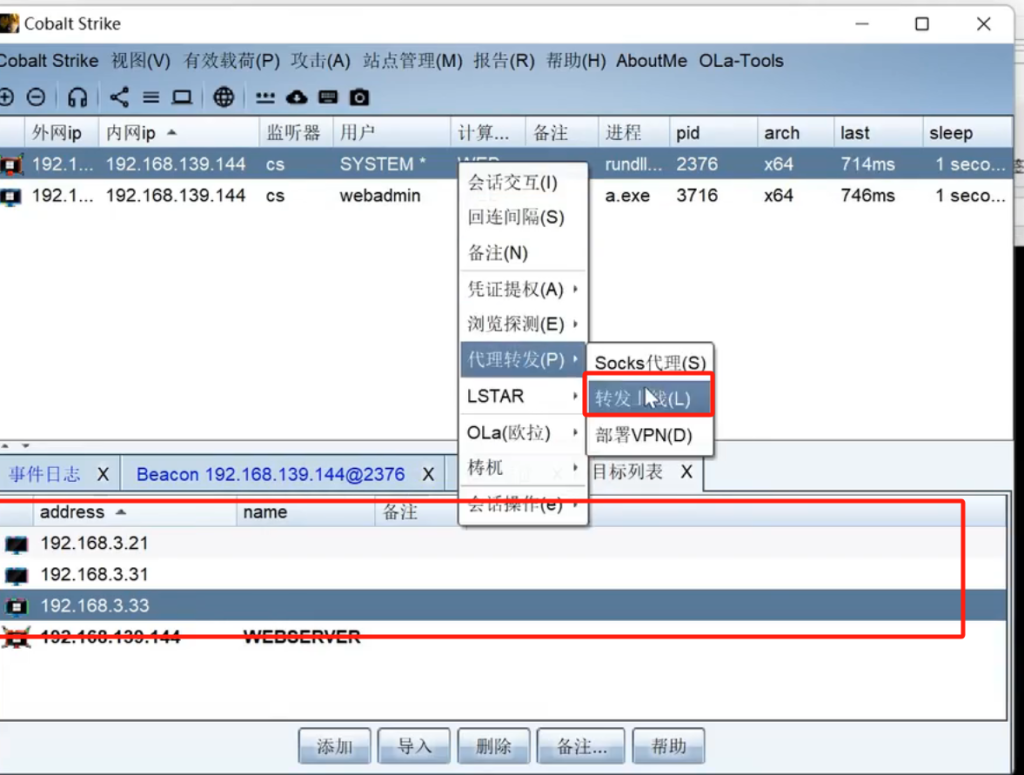Expand the 凭证提权(A) submenu arrow
The height and width of the screenshot is (775, 1024).
[x=575, y=289]
